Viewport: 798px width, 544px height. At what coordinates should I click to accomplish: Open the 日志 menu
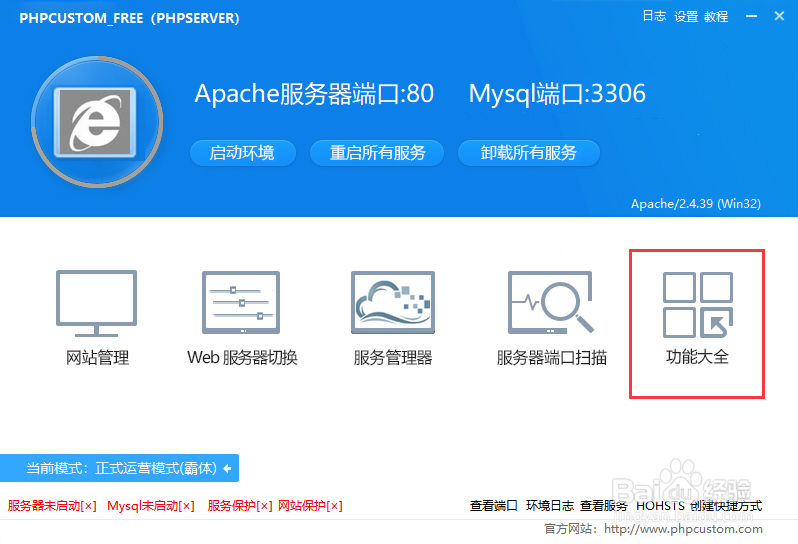point(654,16)
